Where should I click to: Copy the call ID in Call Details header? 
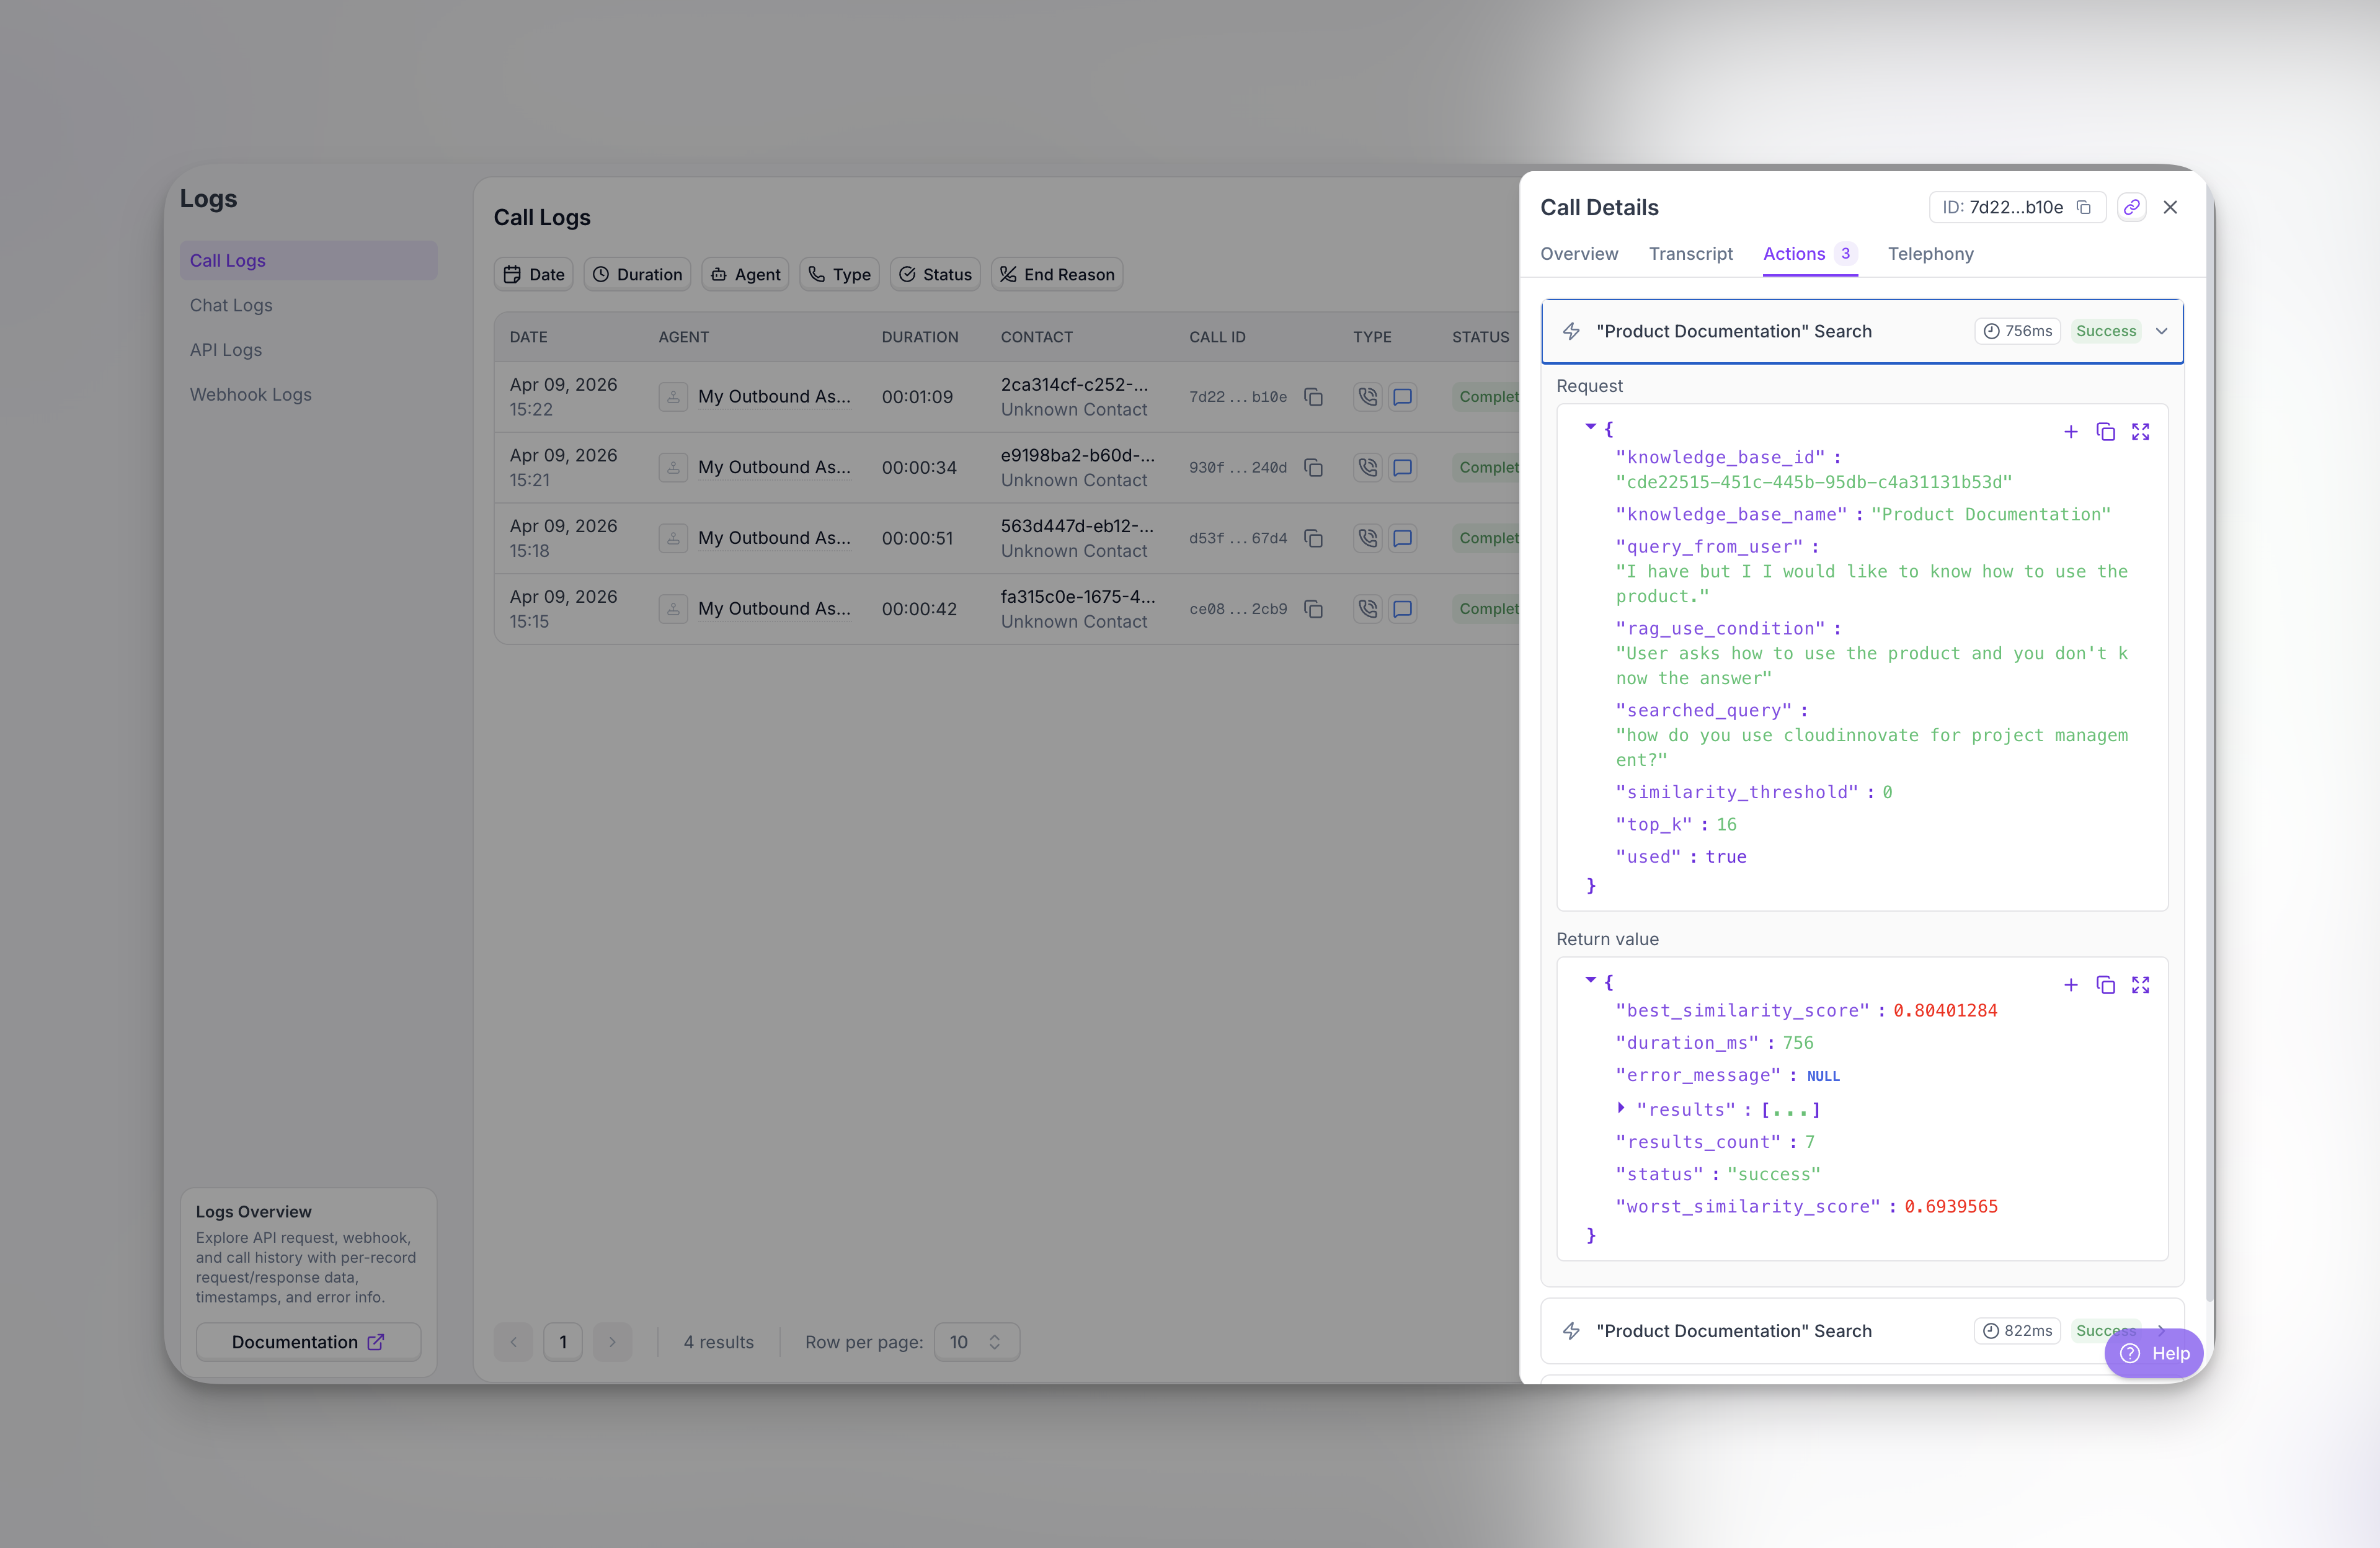[2084, 207]
